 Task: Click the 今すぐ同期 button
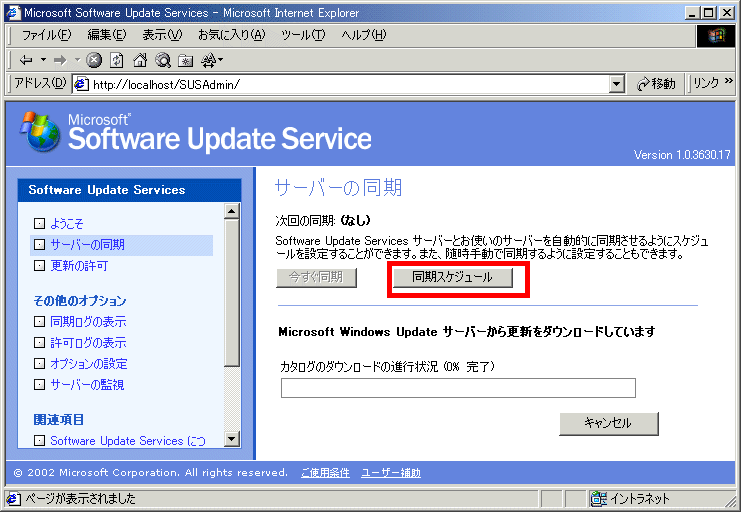(316, 278)
